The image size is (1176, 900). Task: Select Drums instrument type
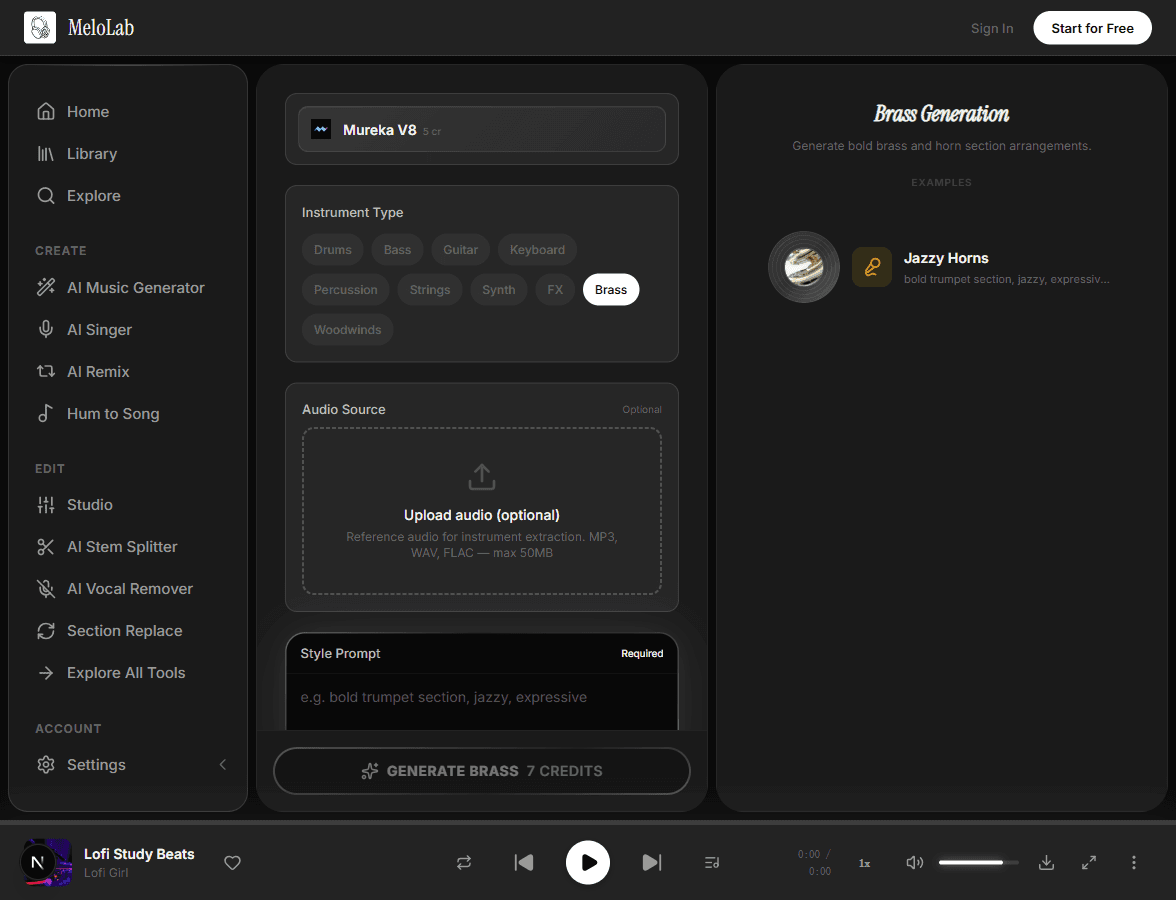click(x=332, y=250)
